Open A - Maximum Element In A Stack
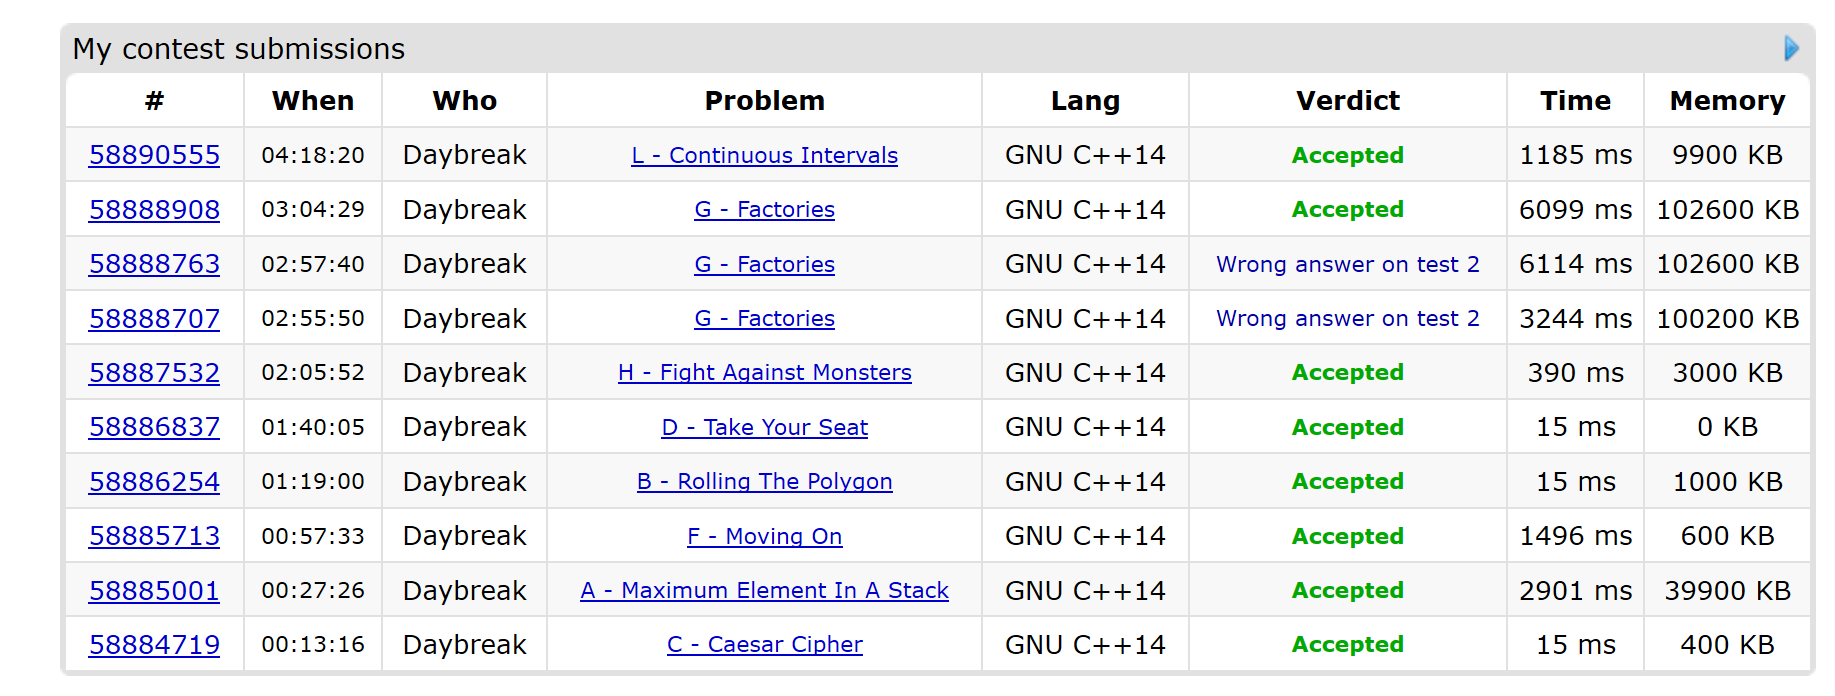The image size is (1835, 696). (764, 591)
